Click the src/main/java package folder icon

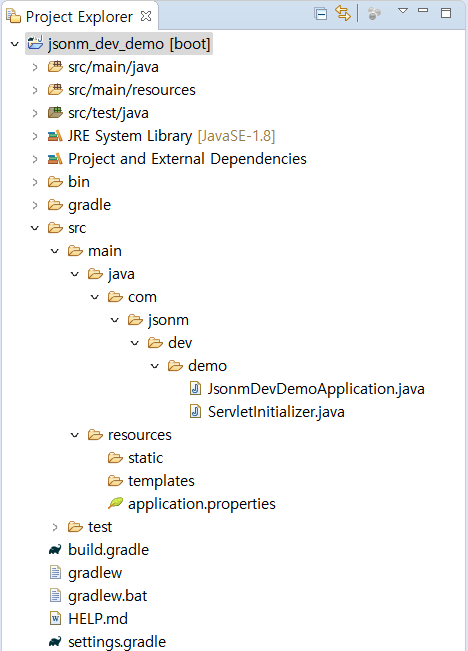(x=55, y=66)
